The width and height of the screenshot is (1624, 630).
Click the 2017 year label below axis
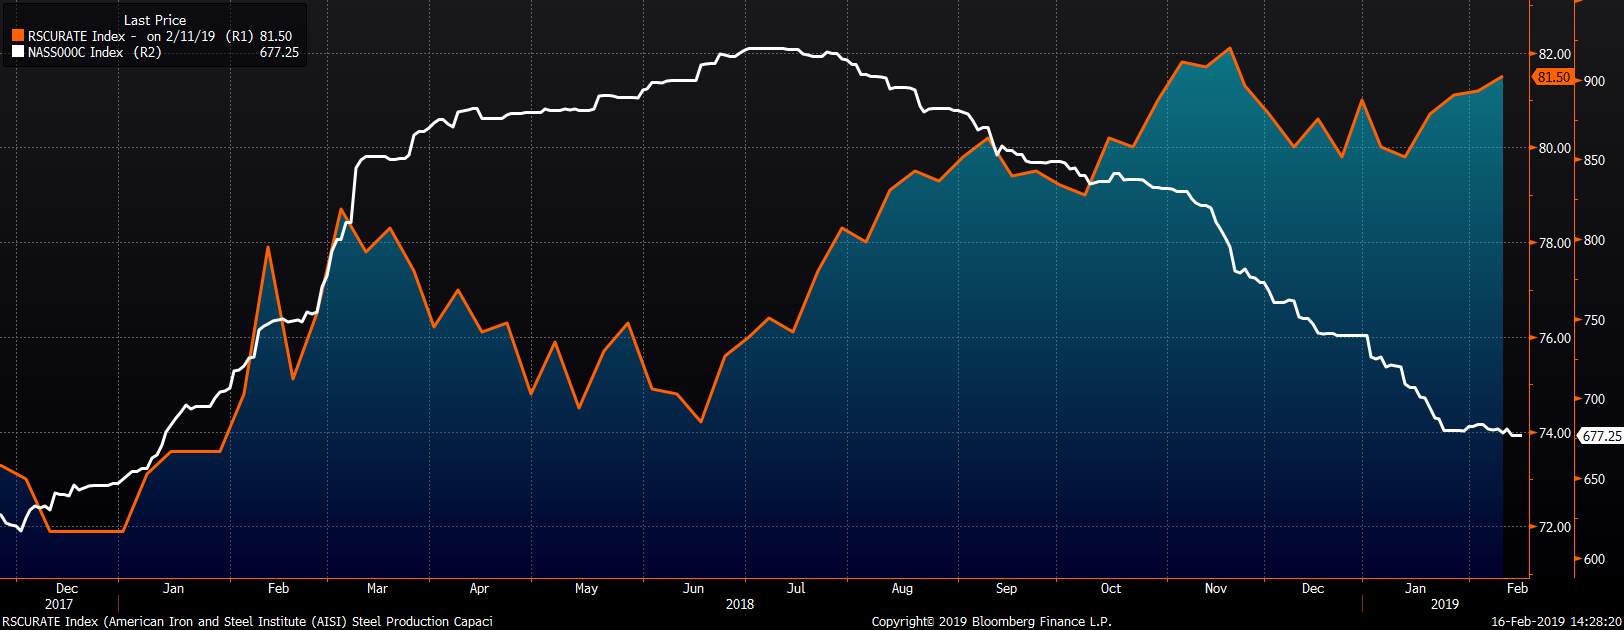tap(59, 604)
